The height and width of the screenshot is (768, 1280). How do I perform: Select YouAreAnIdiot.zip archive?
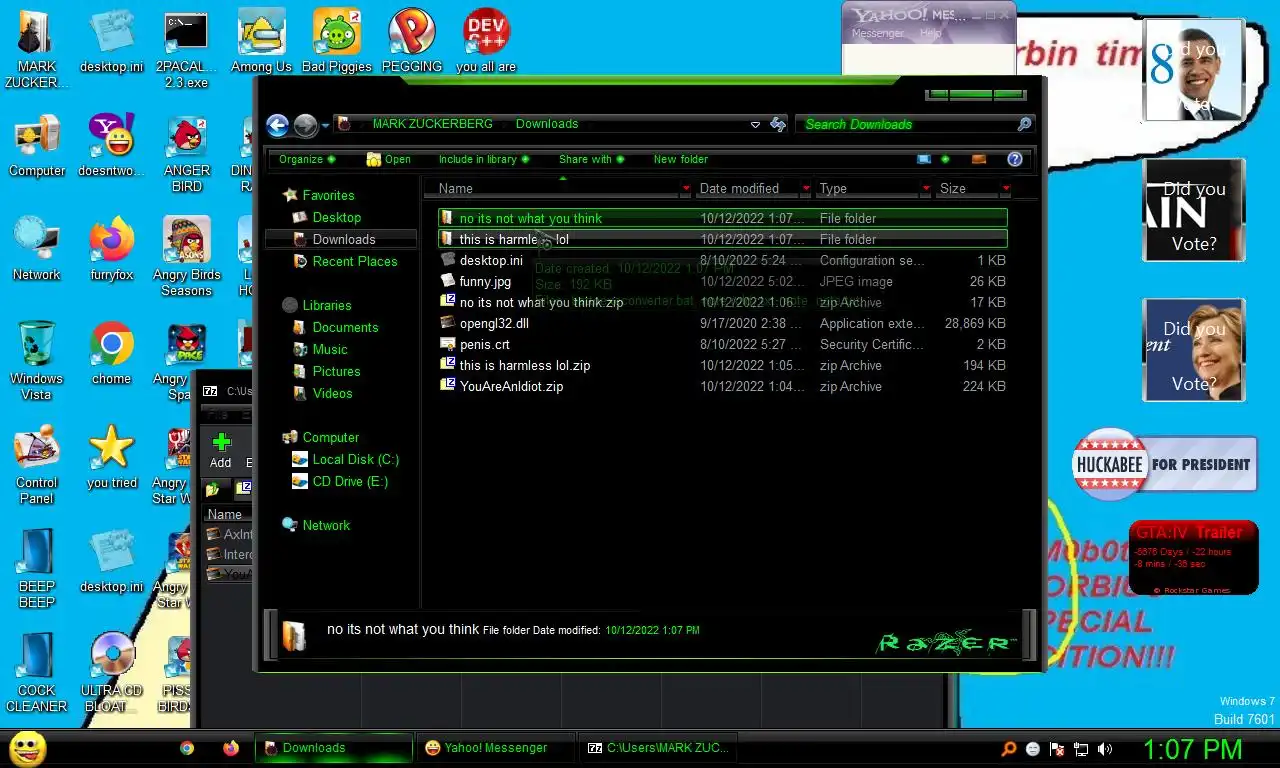[722, 386]
